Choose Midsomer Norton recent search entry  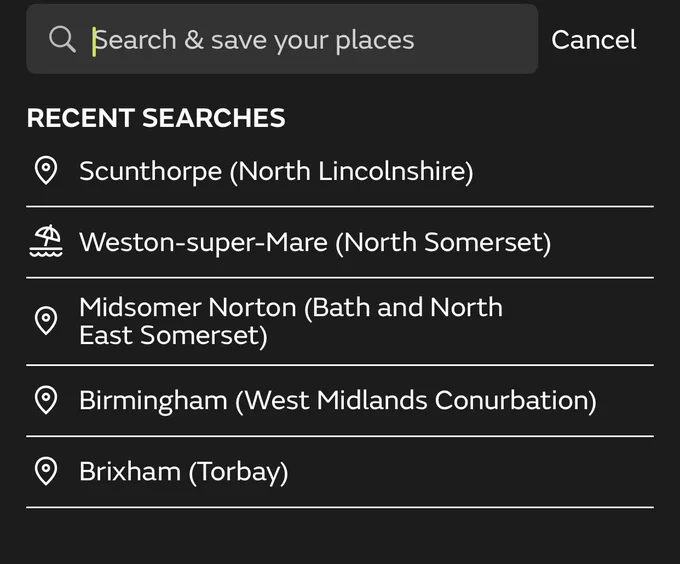coord(340,322)
